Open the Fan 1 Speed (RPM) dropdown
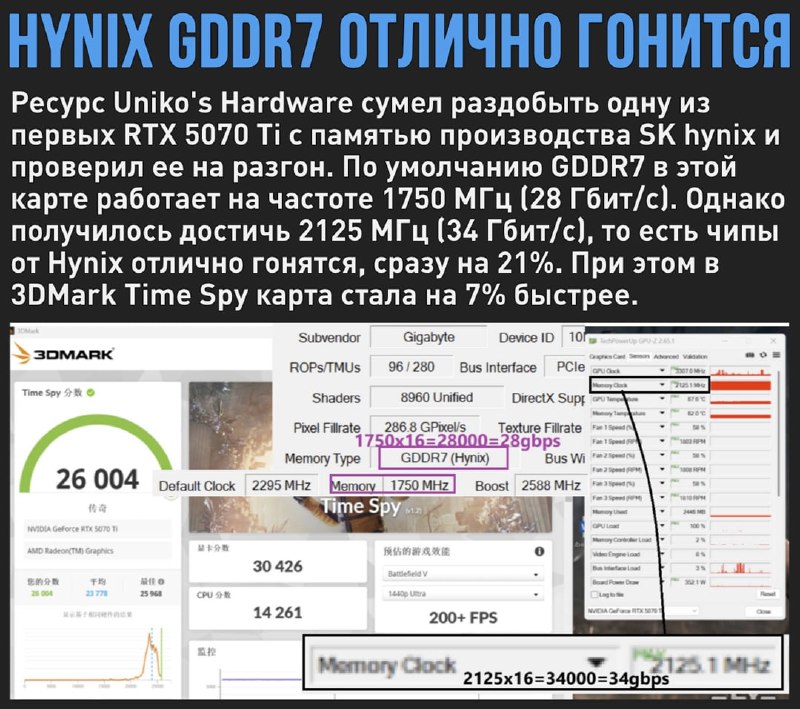This screenshot has height=709, width=800. (662, 441)
